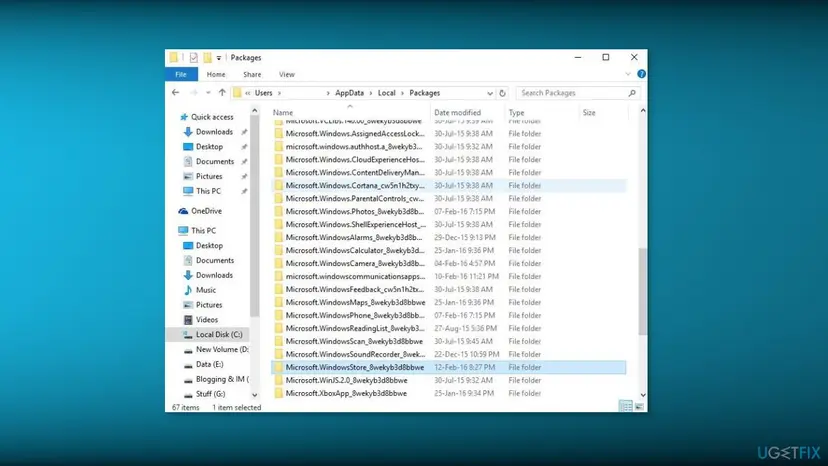Screen dimensions: 828x466
Task: Open pinned Downloads under Quick access
Action: coord(214,132)
